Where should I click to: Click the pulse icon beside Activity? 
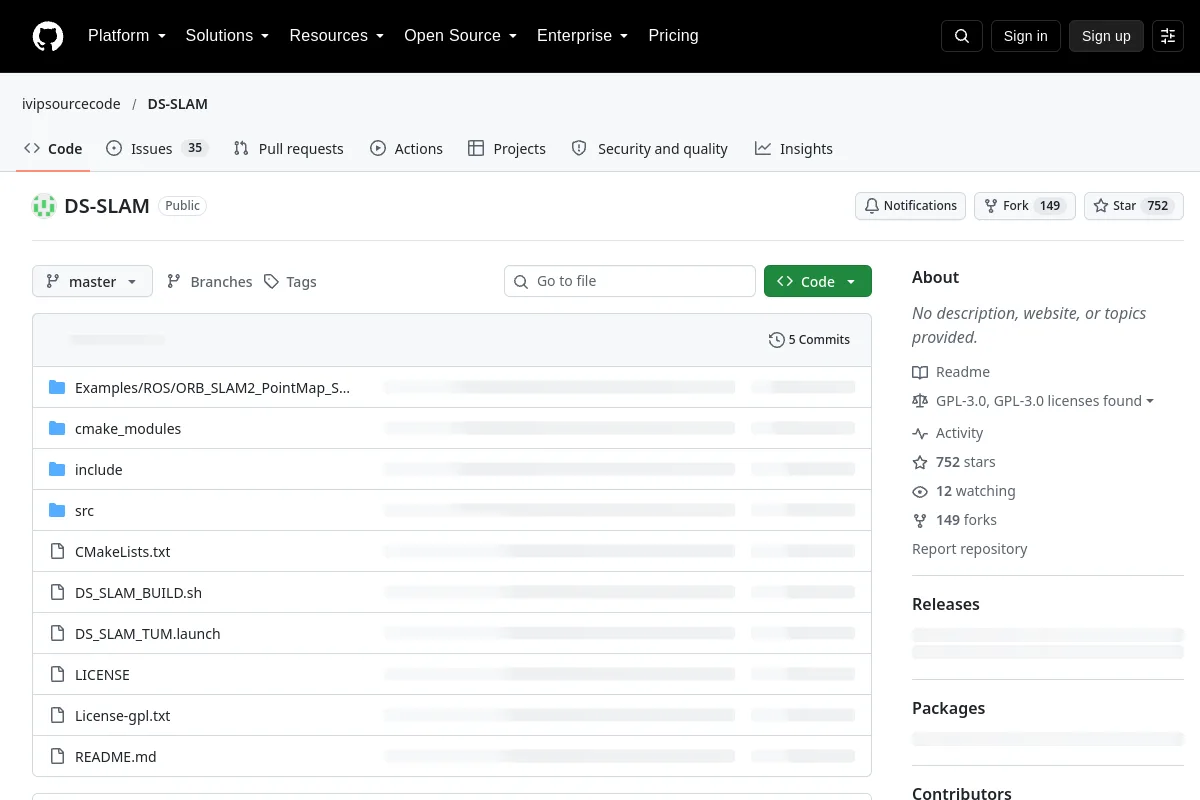pyautogui.click(x=920, y=433)
